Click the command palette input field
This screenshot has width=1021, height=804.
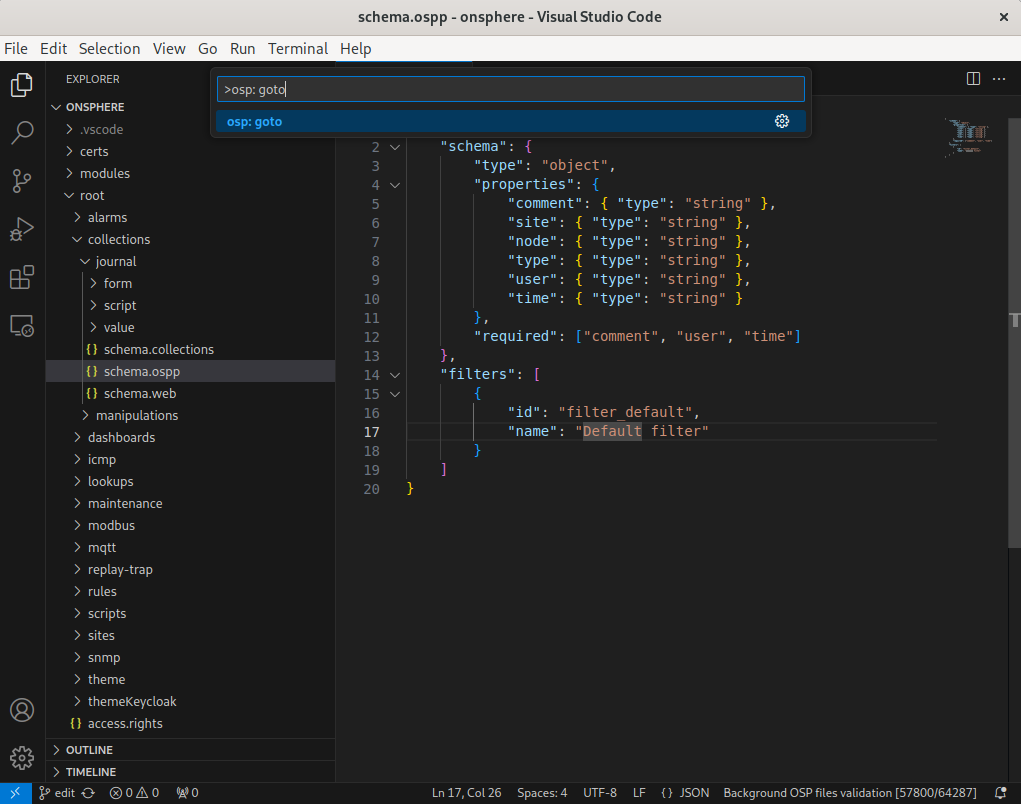pyautogui.click(x=511, y=89)
